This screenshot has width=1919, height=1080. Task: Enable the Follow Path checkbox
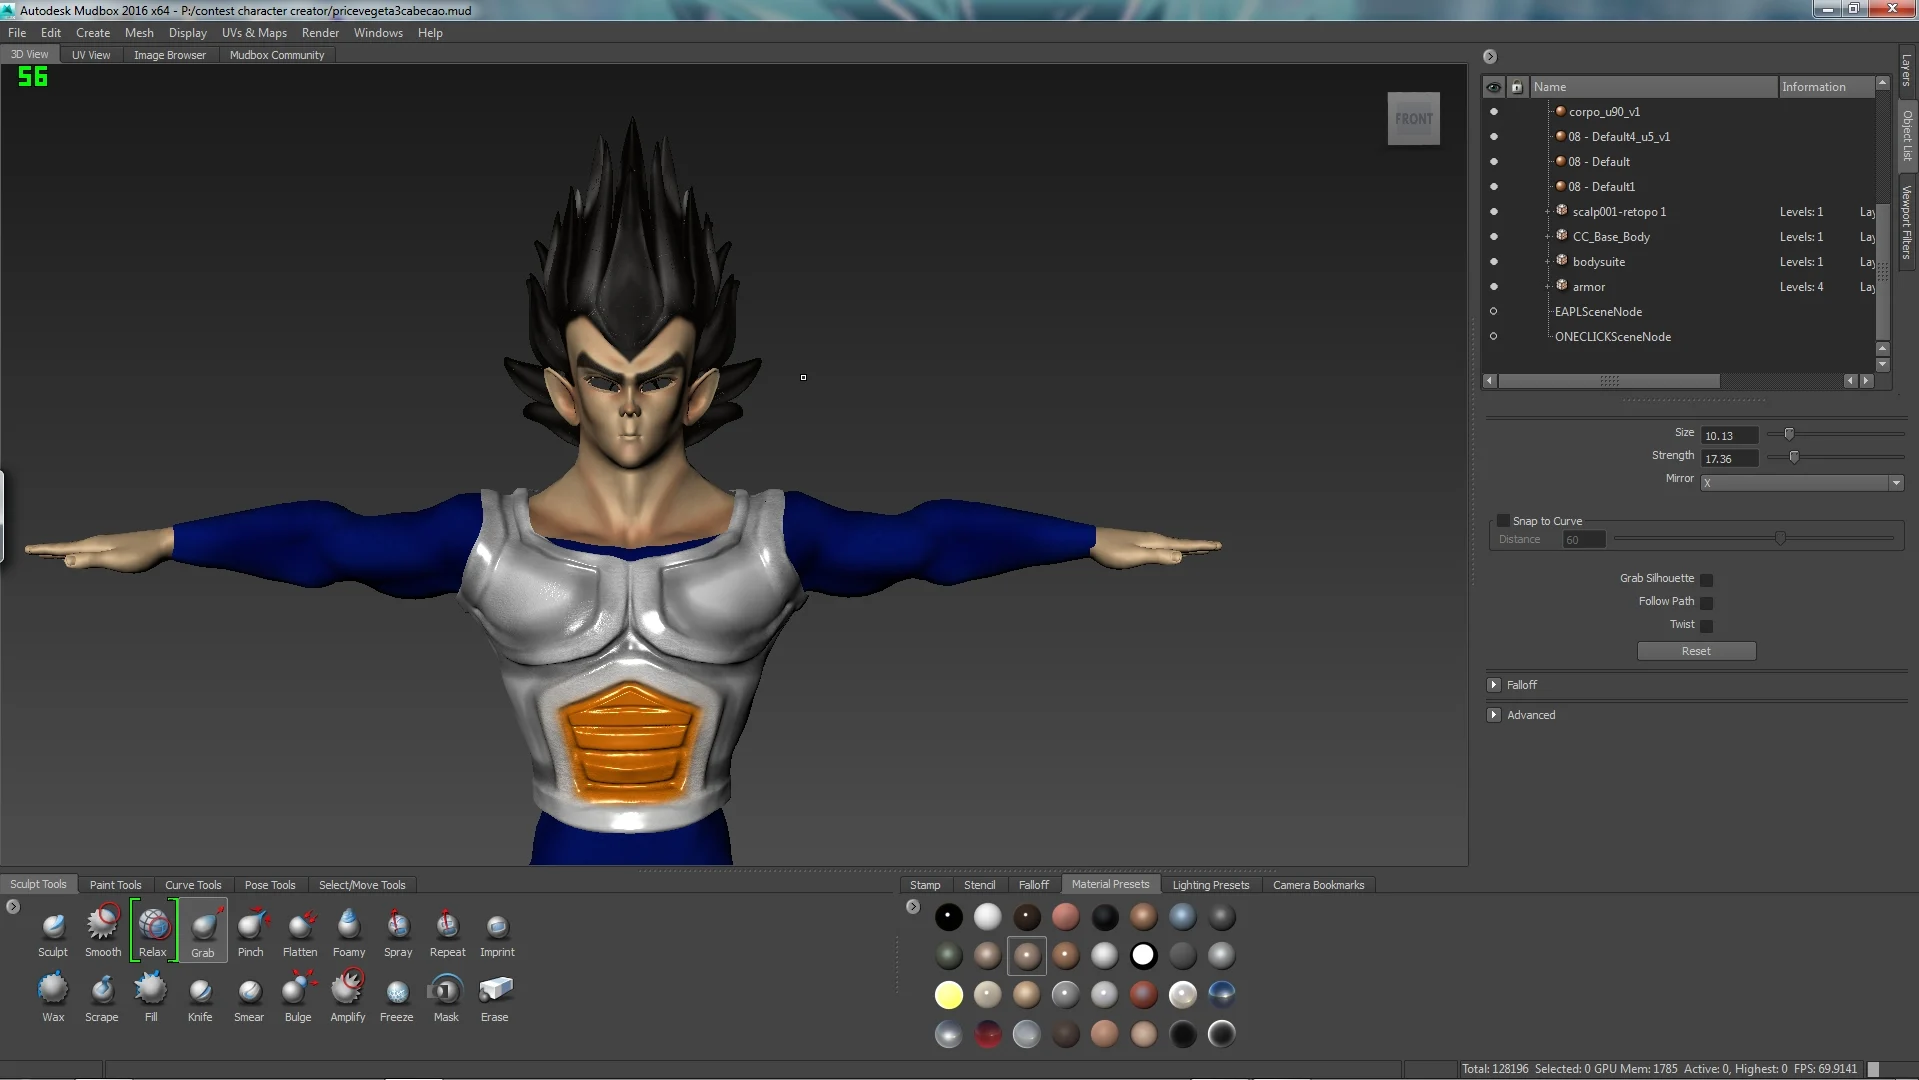pos(1707,602)
